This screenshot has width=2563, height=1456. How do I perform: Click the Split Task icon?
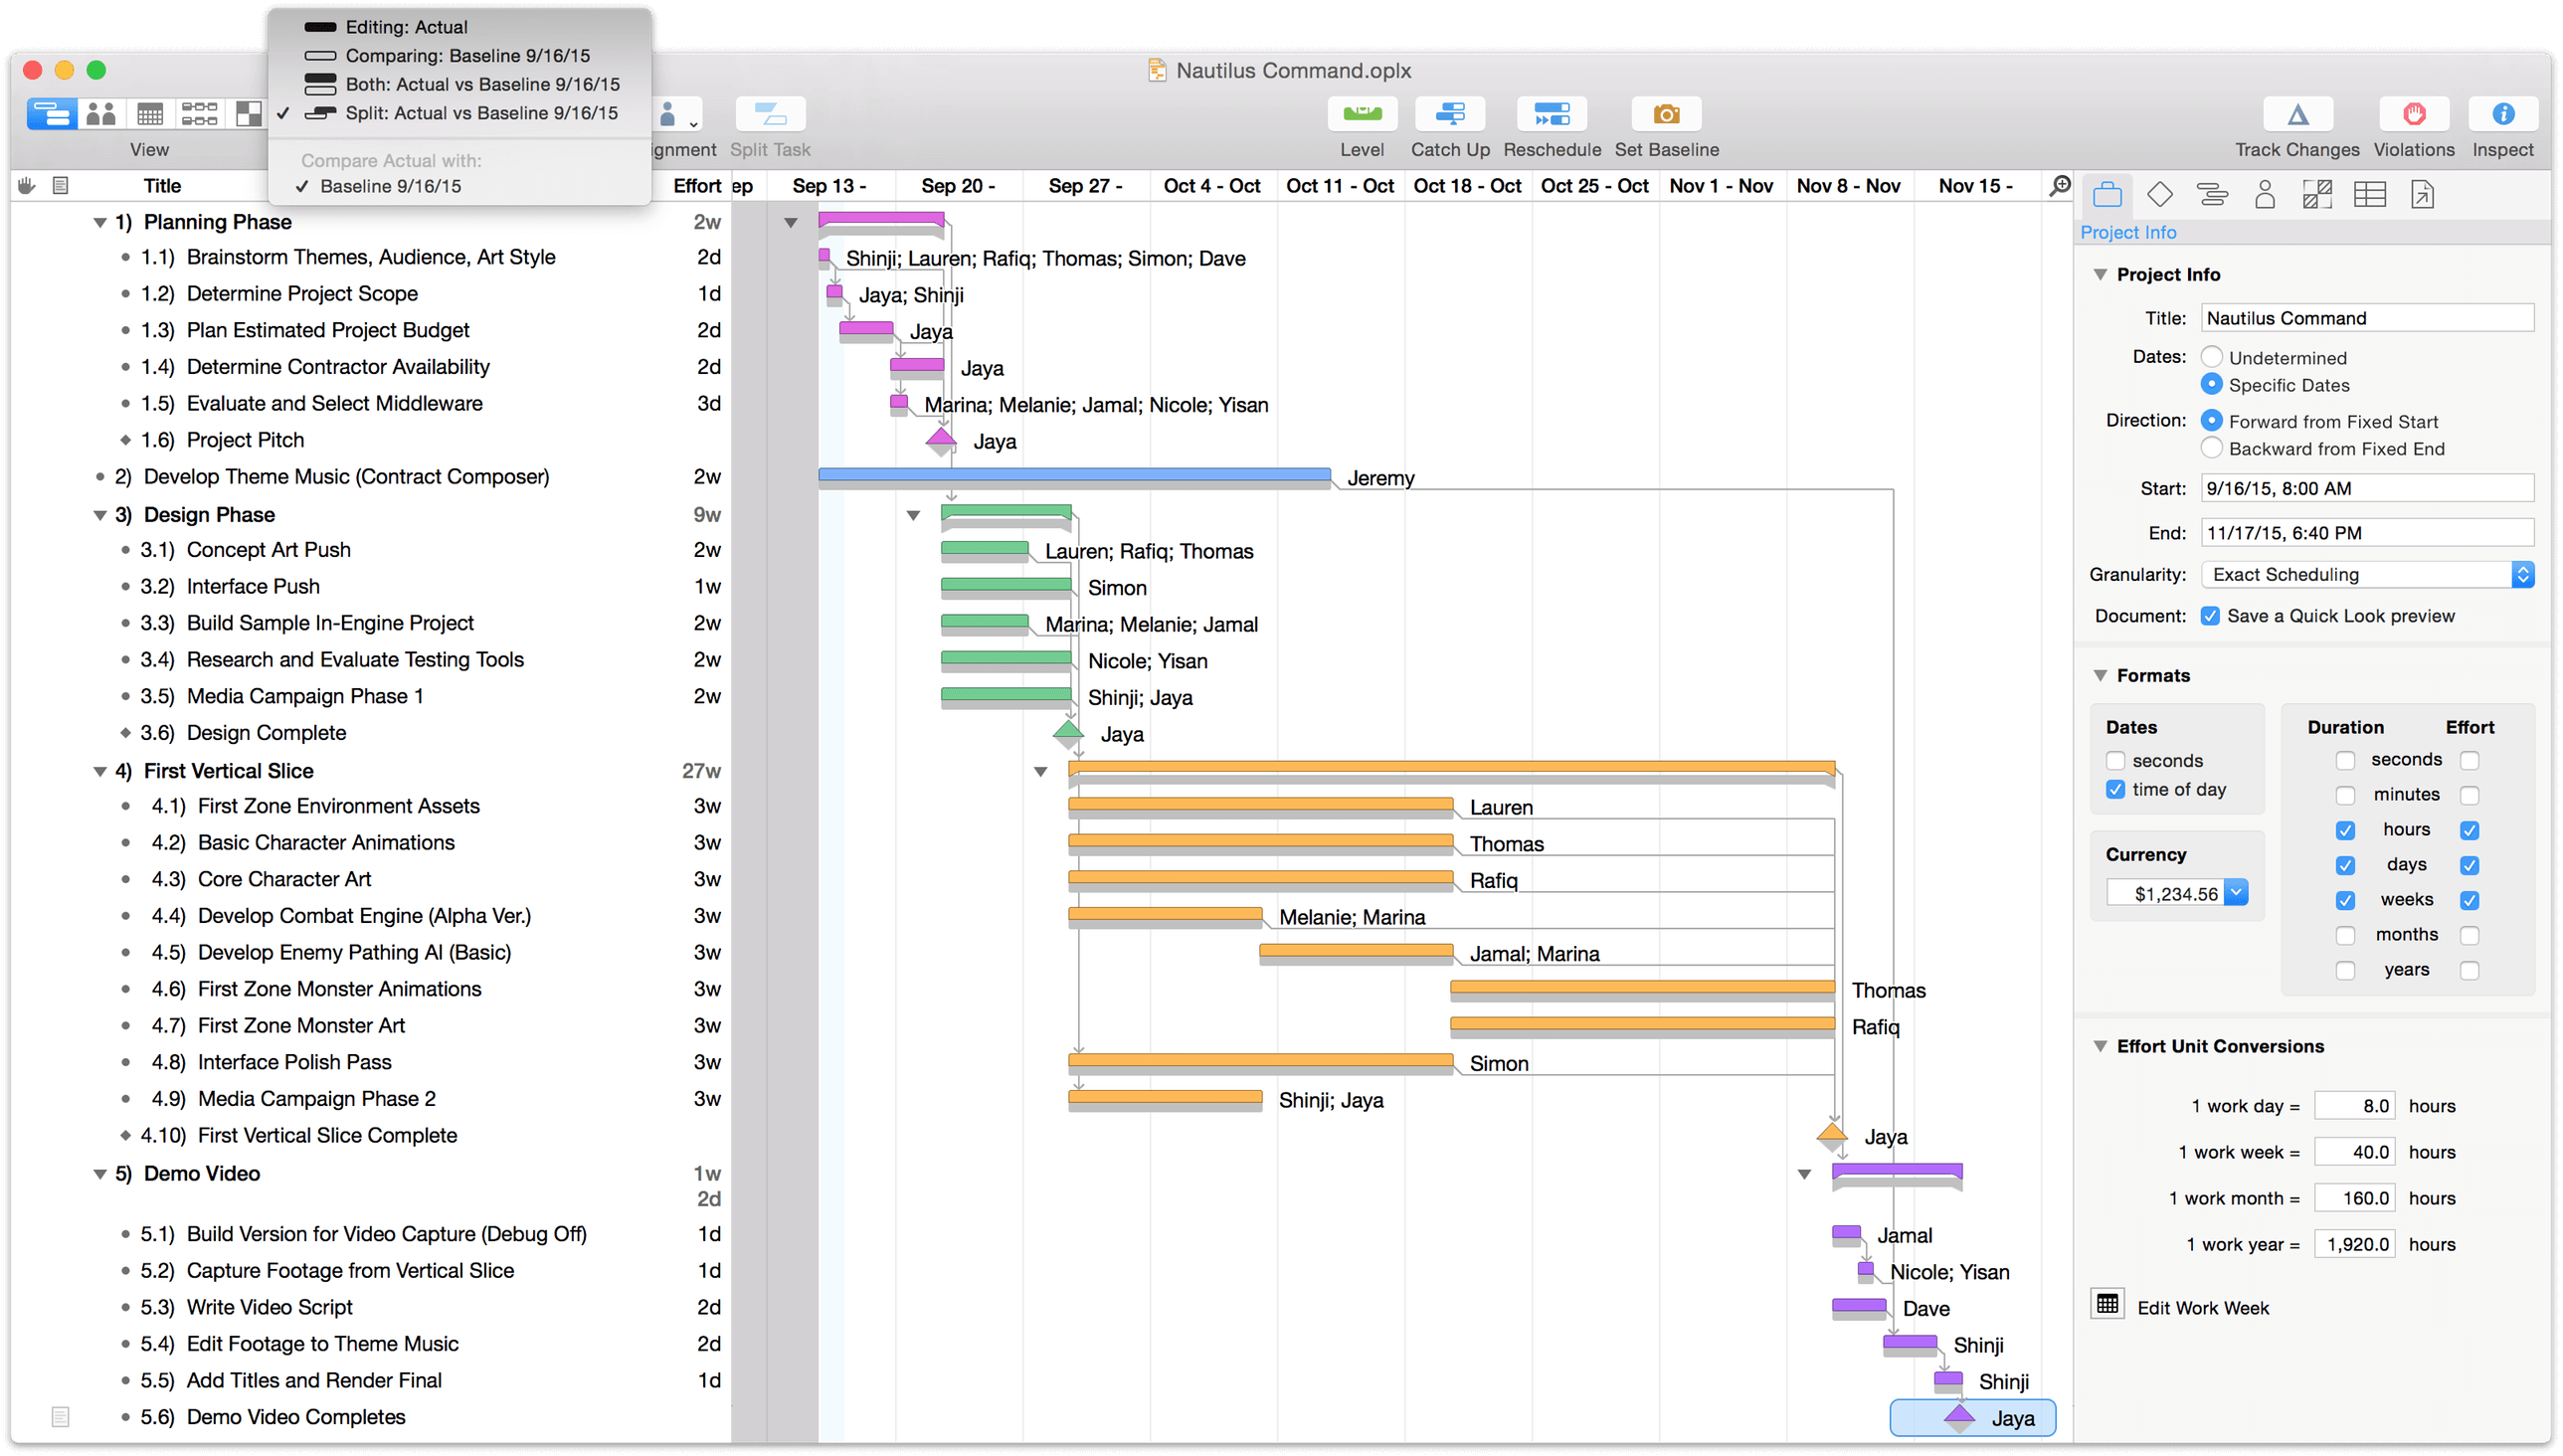(x=770, y=114)
